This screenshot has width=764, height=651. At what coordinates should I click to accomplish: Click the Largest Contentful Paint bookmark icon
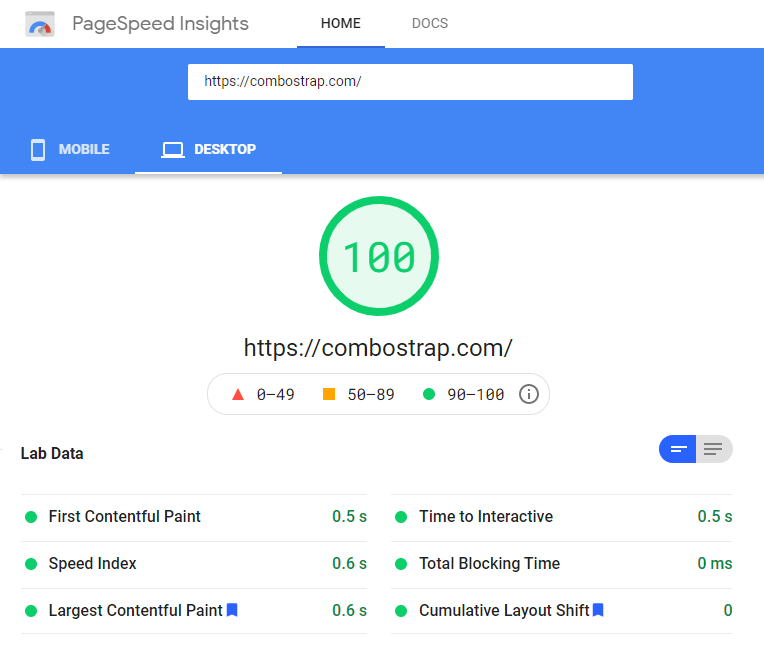(x=232, y=610)
